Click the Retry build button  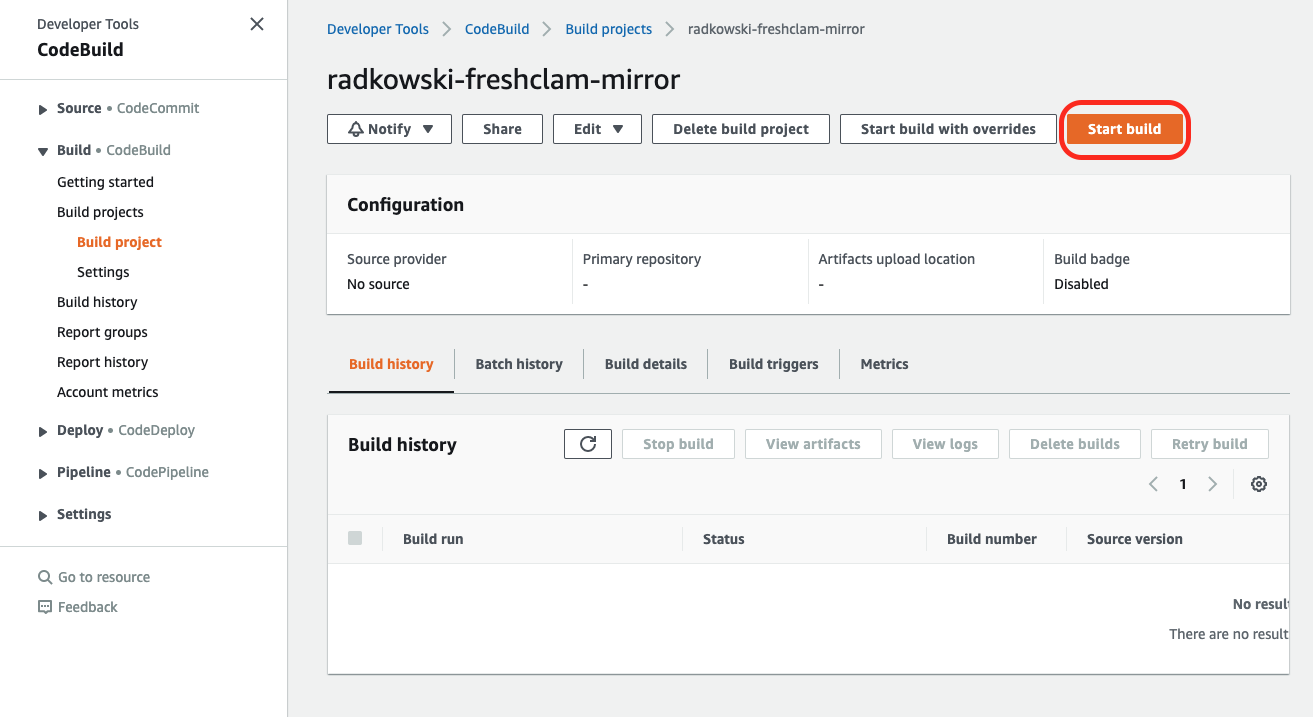1209,444
